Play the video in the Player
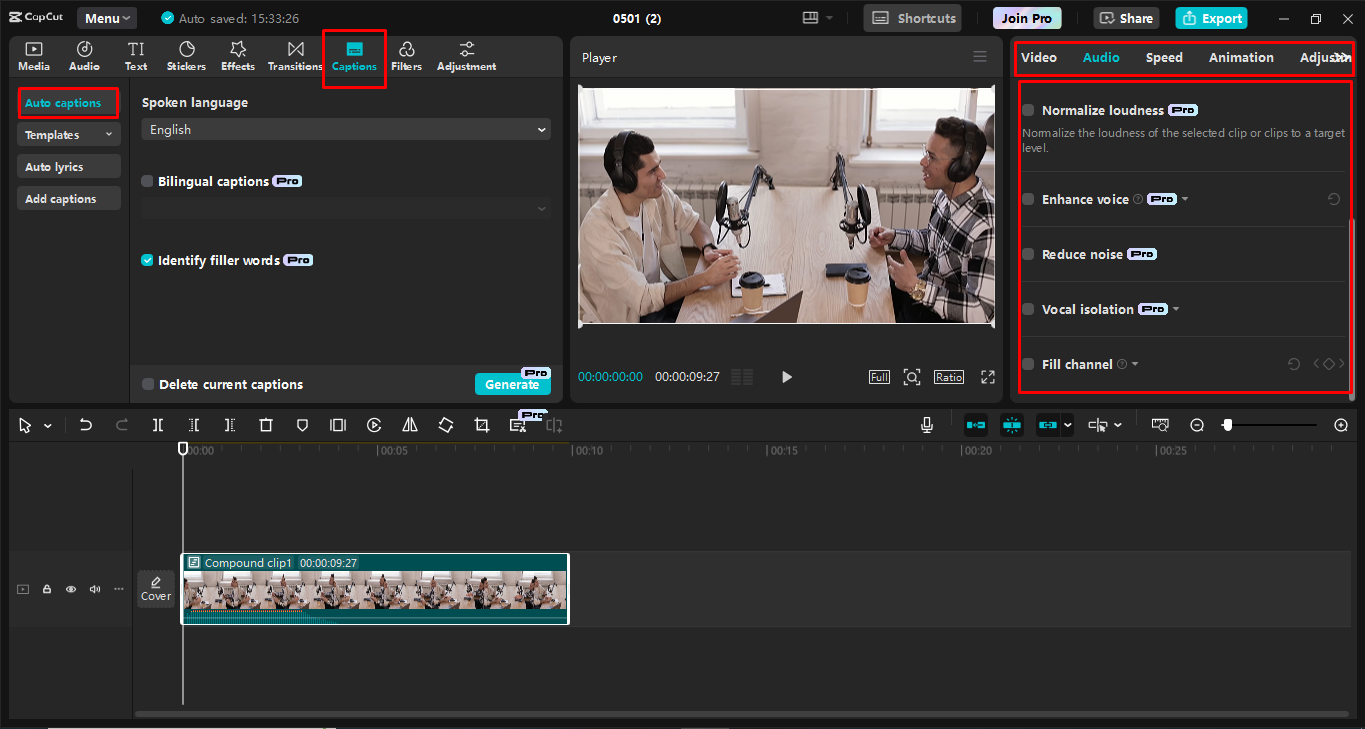This screenshot has height=729, width=1365. (787, 377)
